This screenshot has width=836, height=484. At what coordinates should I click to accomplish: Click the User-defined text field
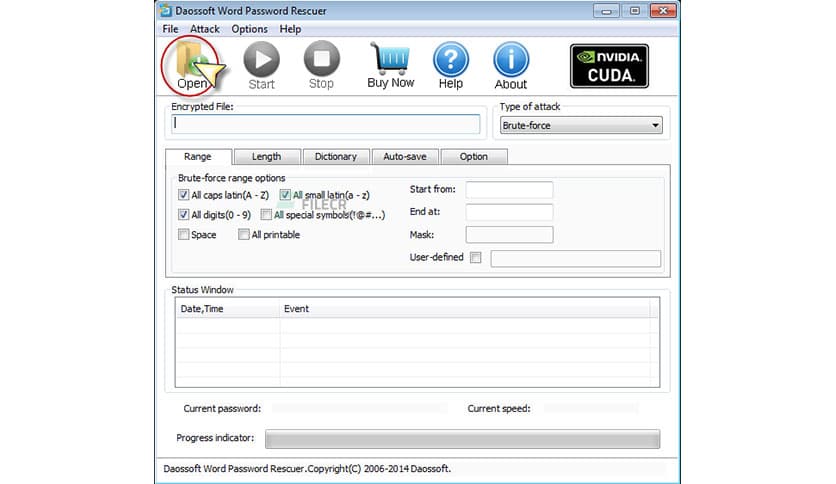[576, 259]
